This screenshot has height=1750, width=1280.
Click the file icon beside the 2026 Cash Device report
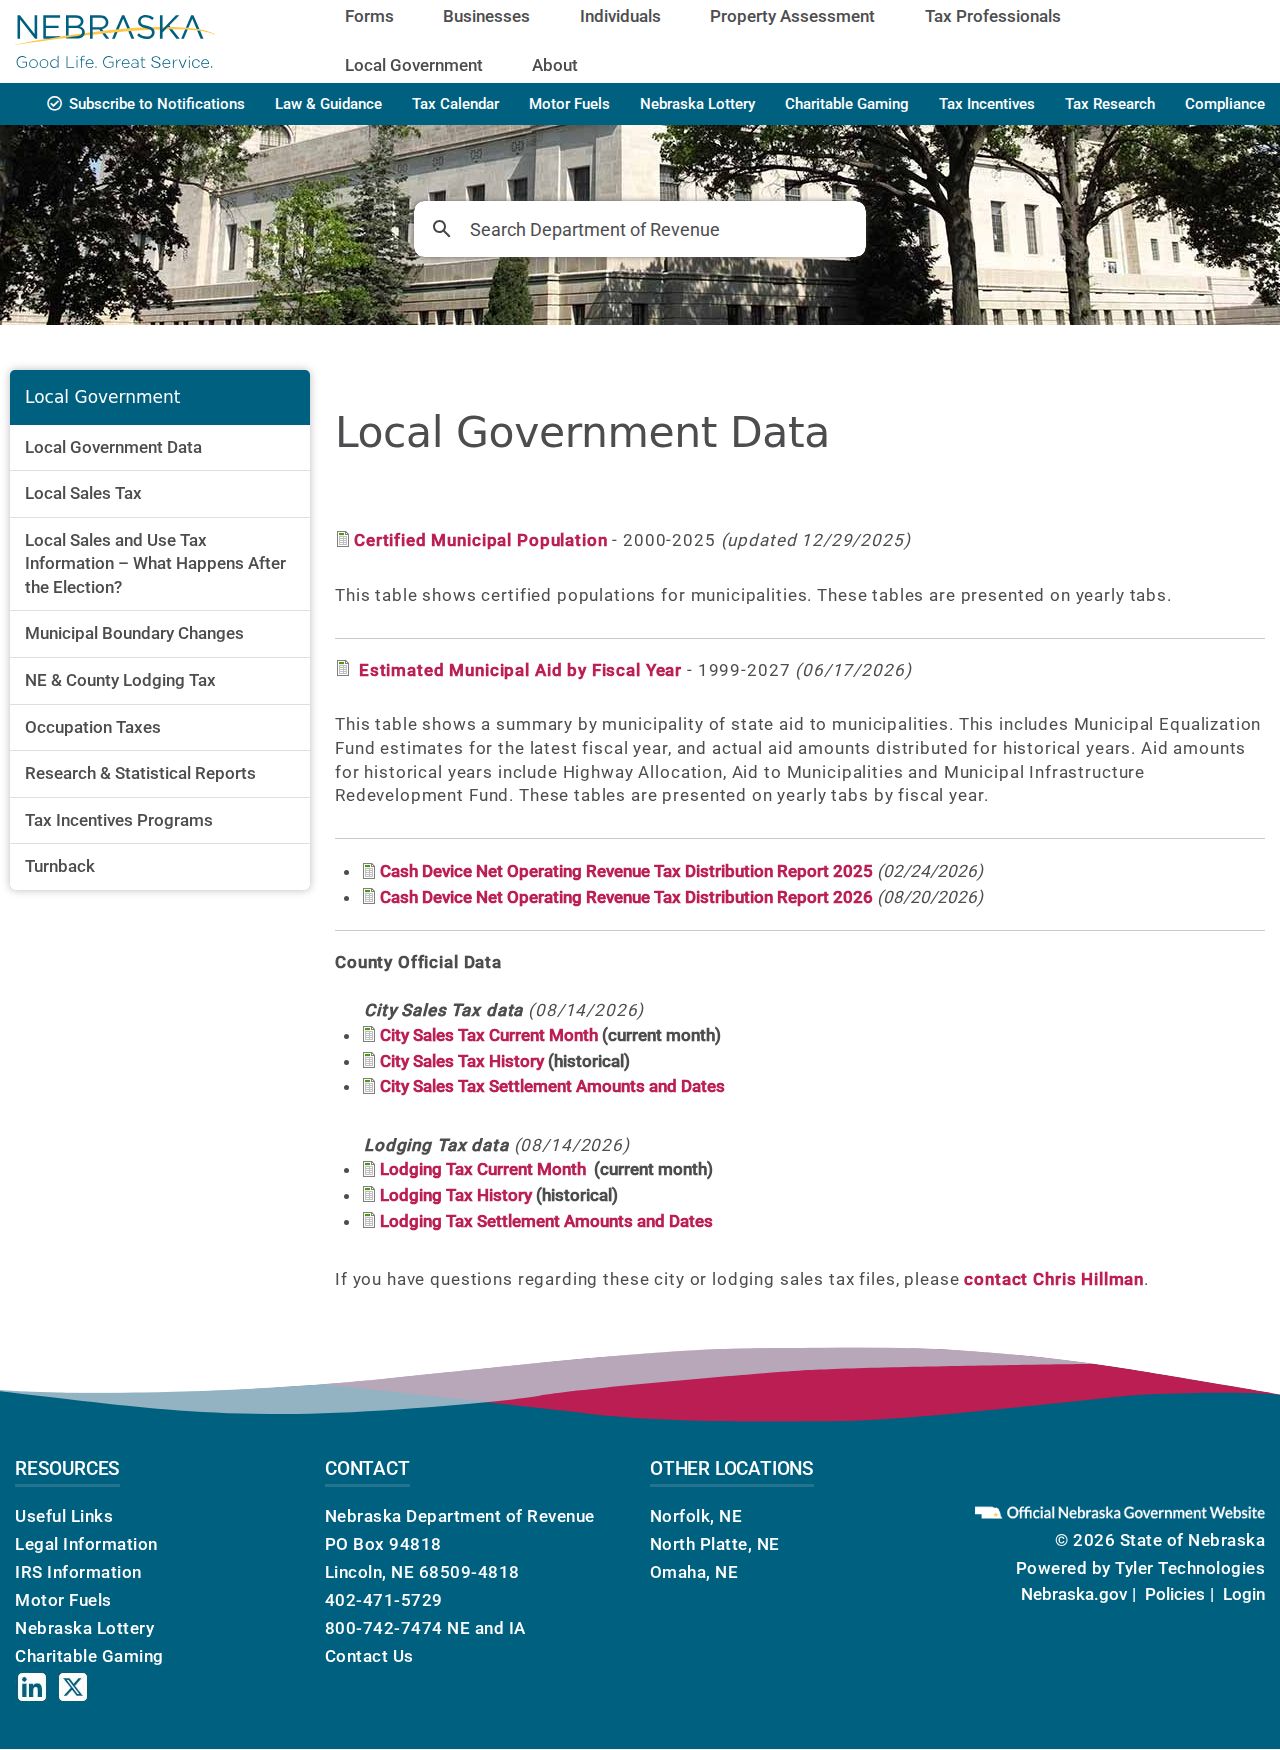[369, 896]
